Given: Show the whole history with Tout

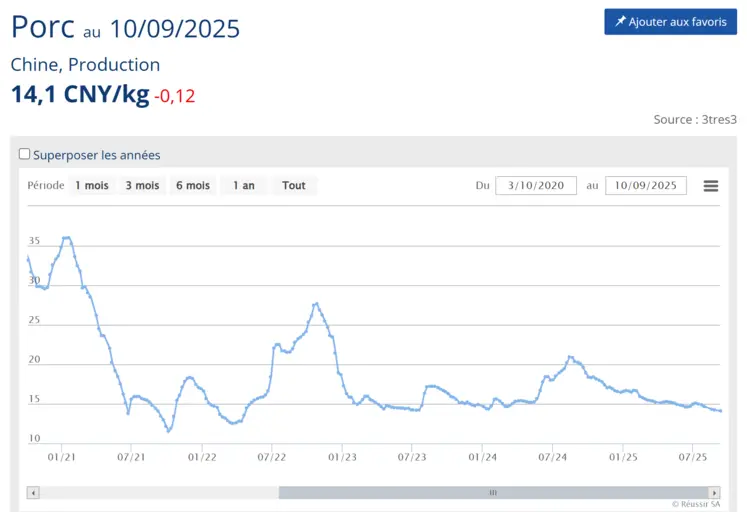Looking at the screenshot, I should click(293, 185).
